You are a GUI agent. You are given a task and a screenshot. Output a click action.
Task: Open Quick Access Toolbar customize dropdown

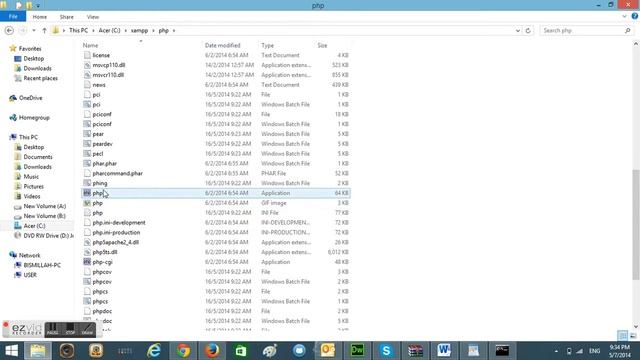coord(38,6)
